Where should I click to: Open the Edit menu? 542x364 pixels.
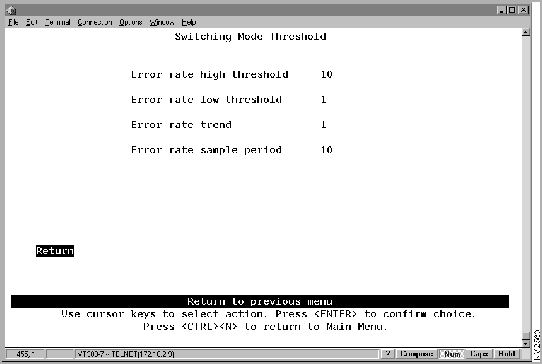tap(31, 22)
